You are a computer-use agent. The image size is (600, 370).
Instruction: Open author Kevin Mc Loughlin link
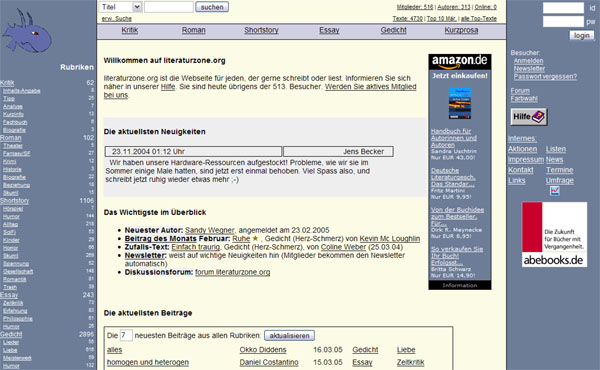click(390, 238)
